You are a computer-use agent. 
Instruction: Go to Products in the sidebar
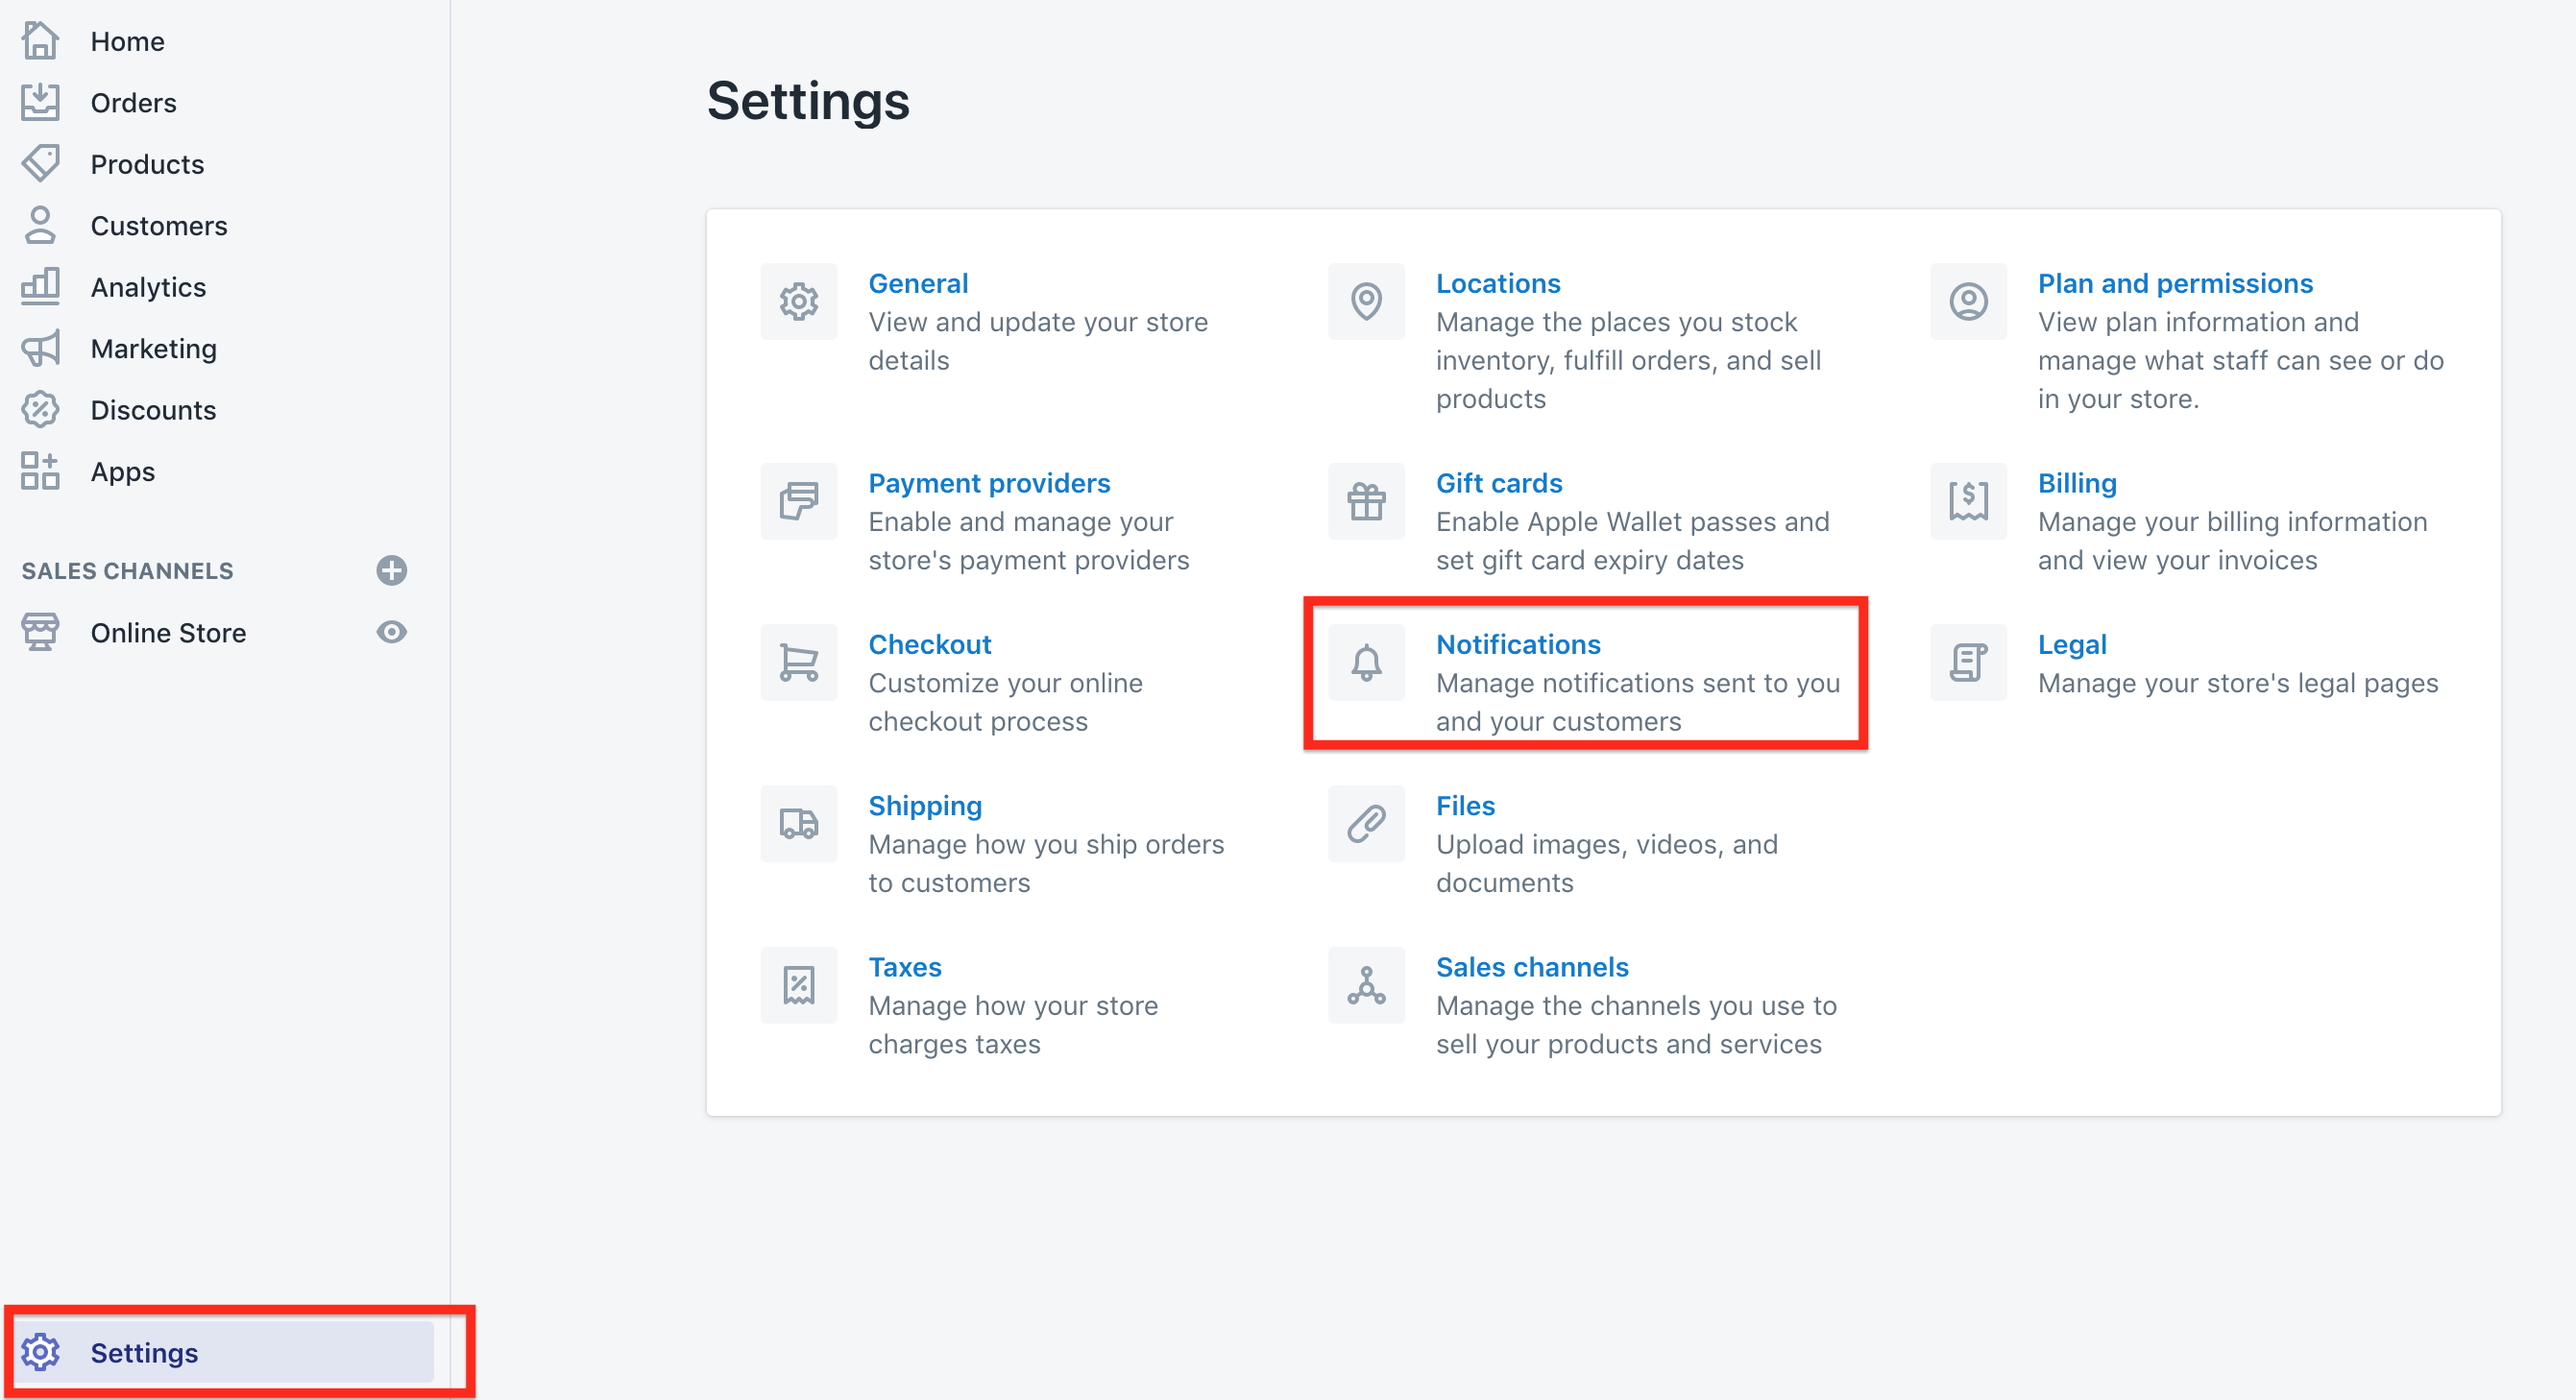[x=147, y=164]
